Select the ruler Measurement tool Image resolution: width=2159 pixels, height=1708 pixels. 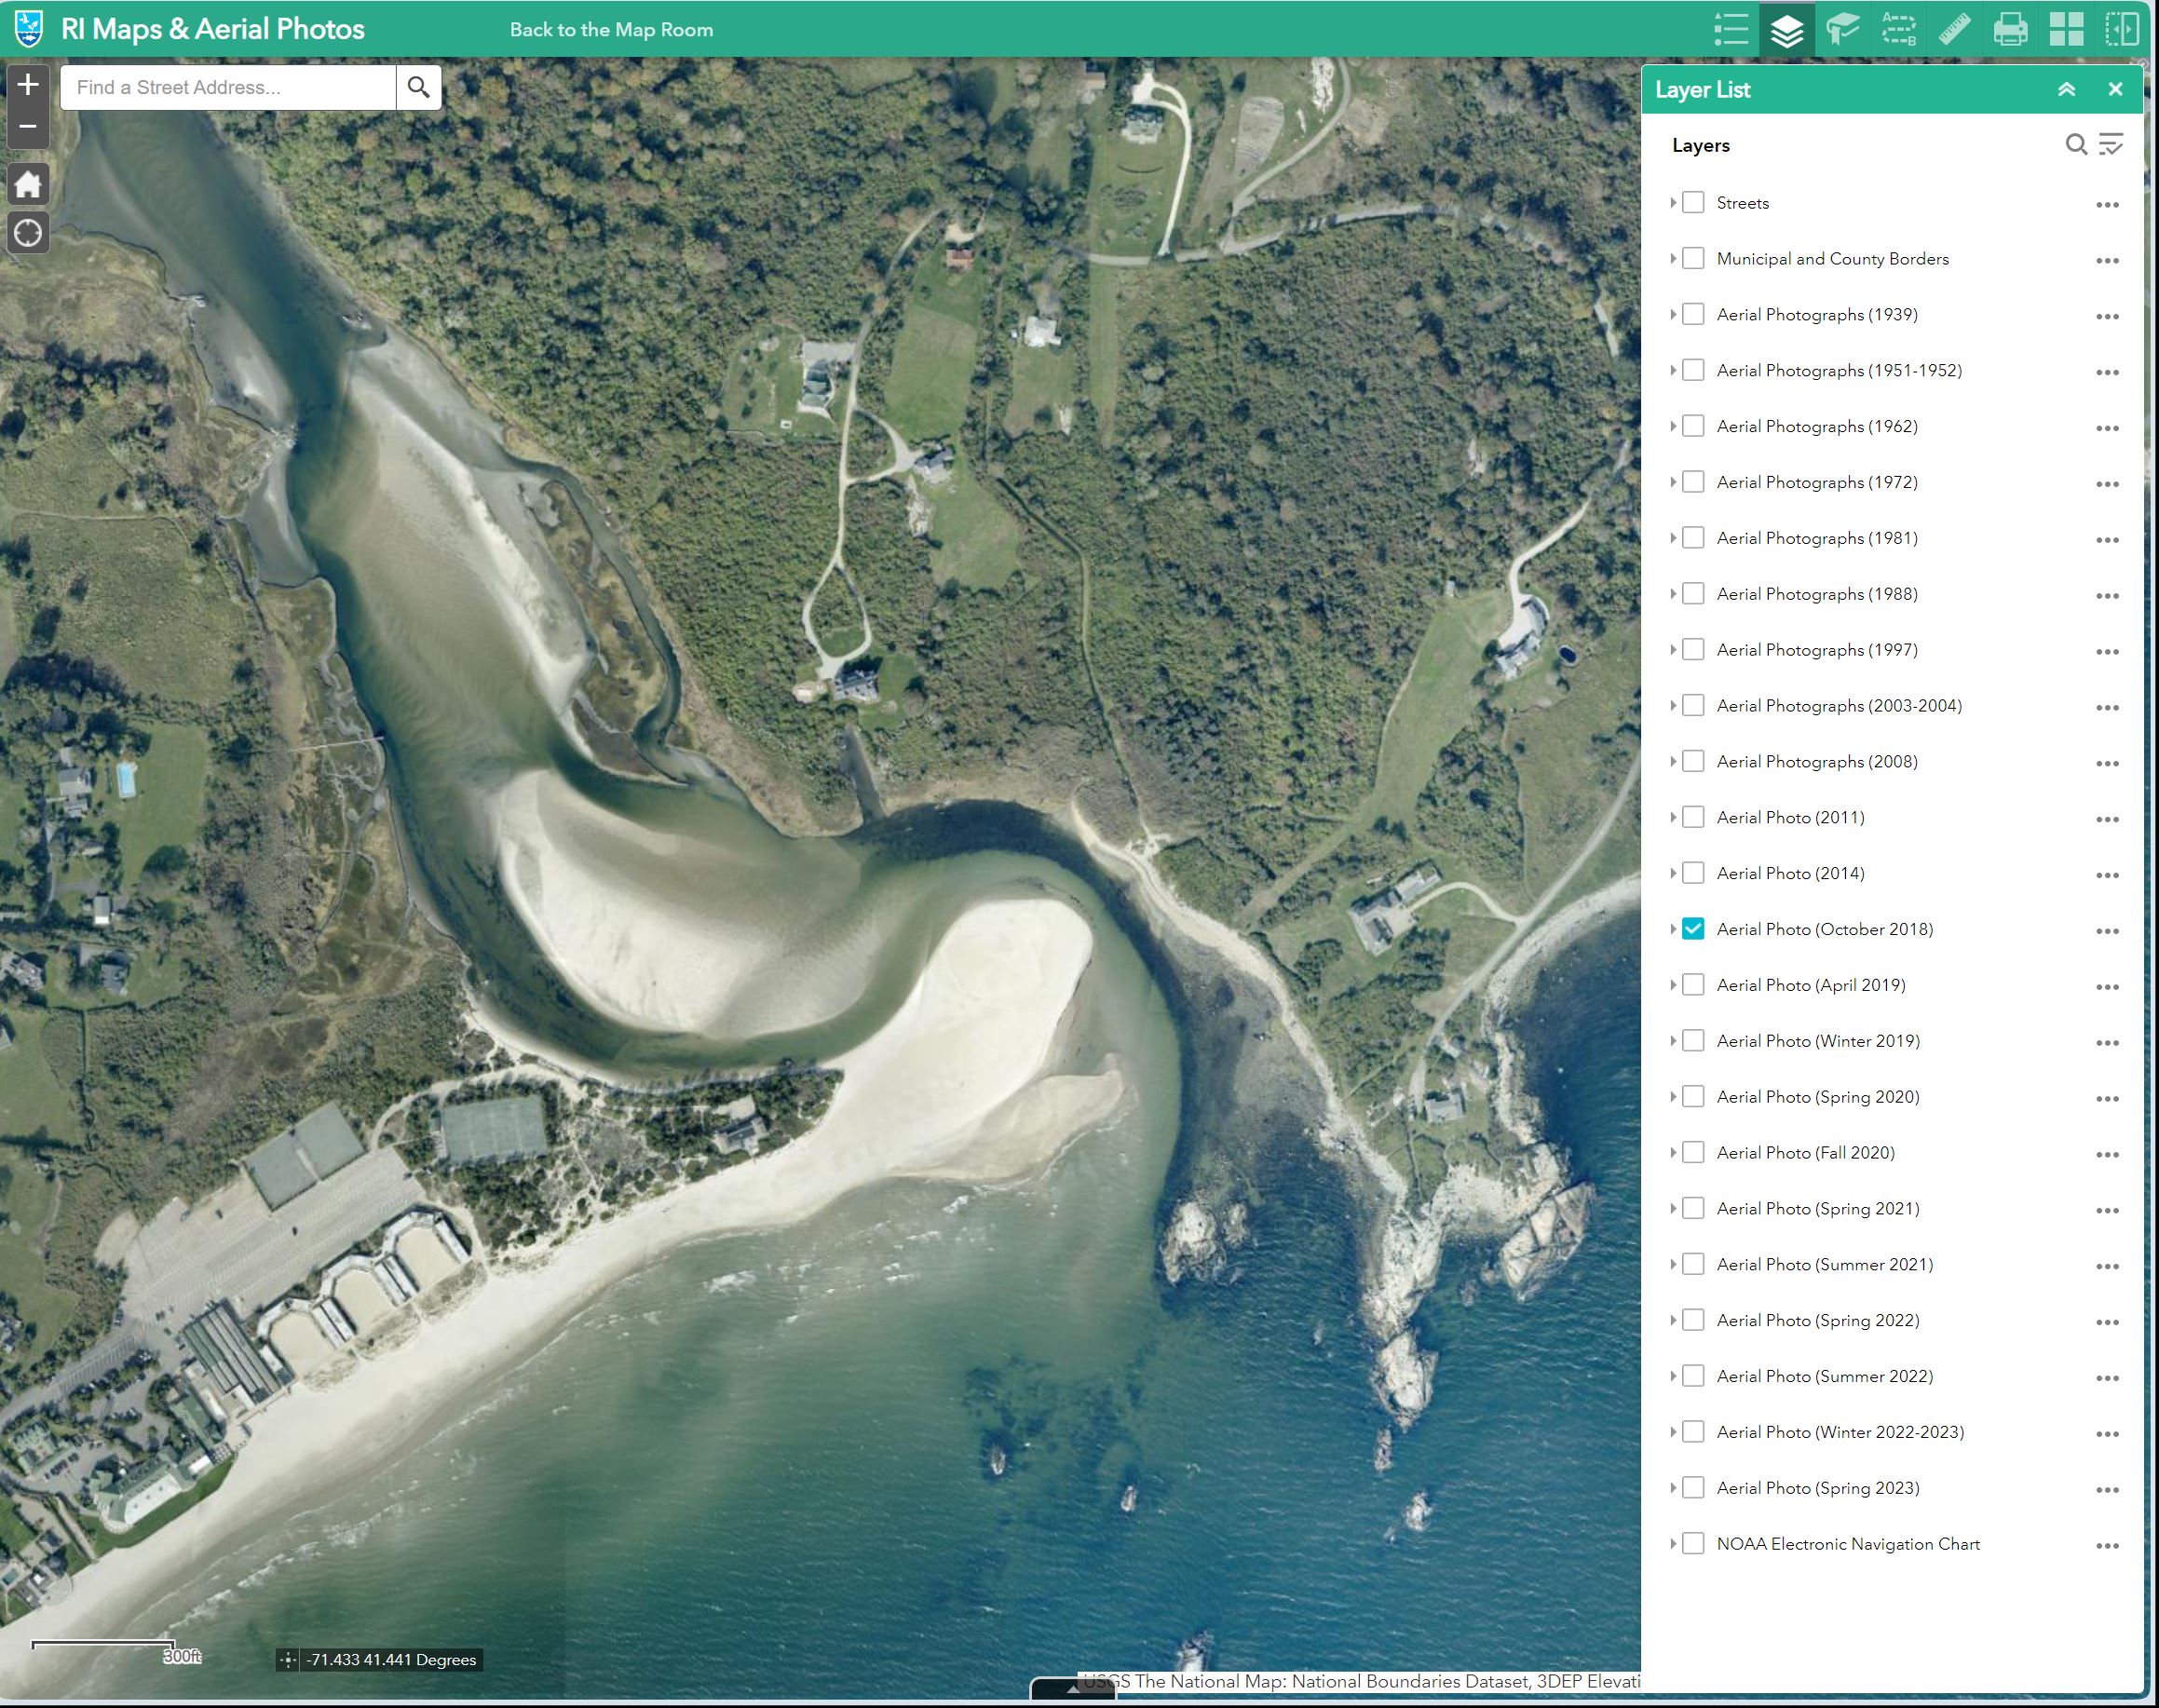point(1954,29)
